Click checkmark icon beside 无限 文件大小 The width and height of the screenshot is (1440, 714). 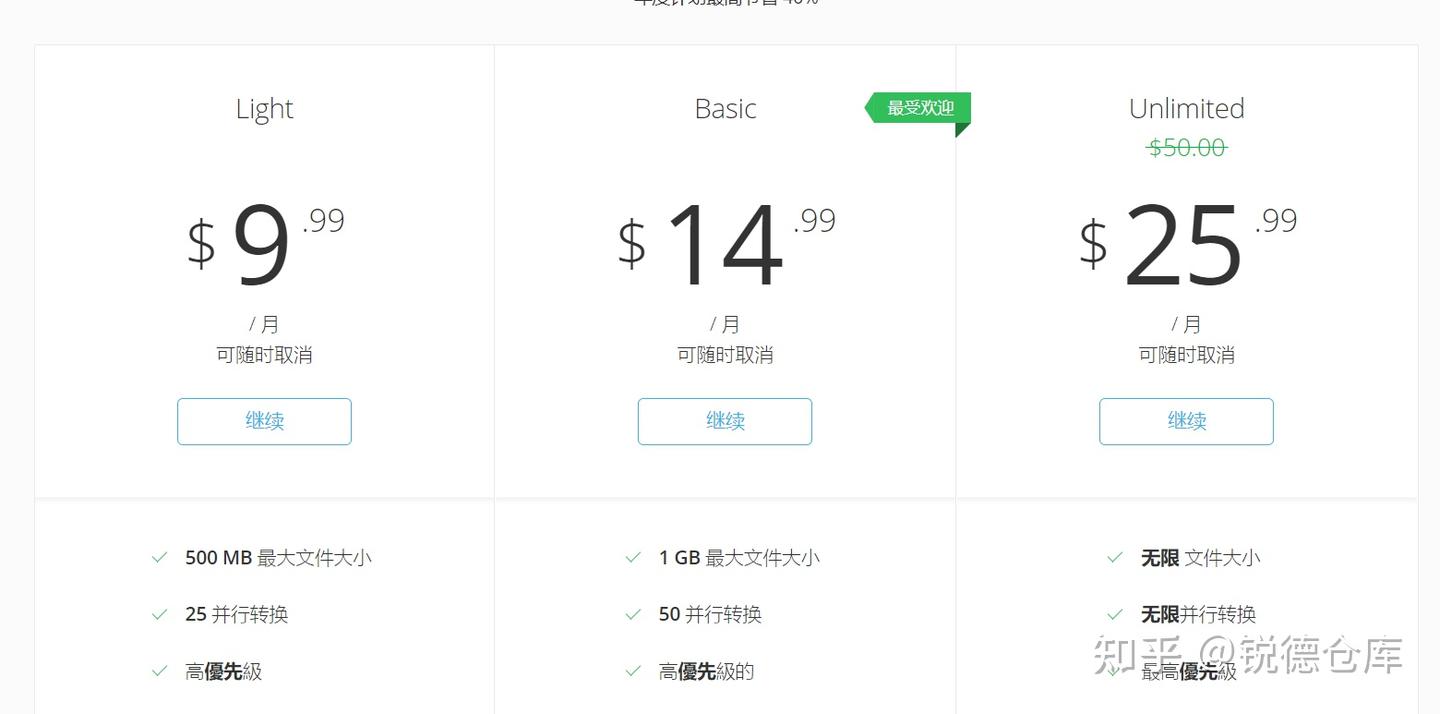click(x=1115, y=558)
